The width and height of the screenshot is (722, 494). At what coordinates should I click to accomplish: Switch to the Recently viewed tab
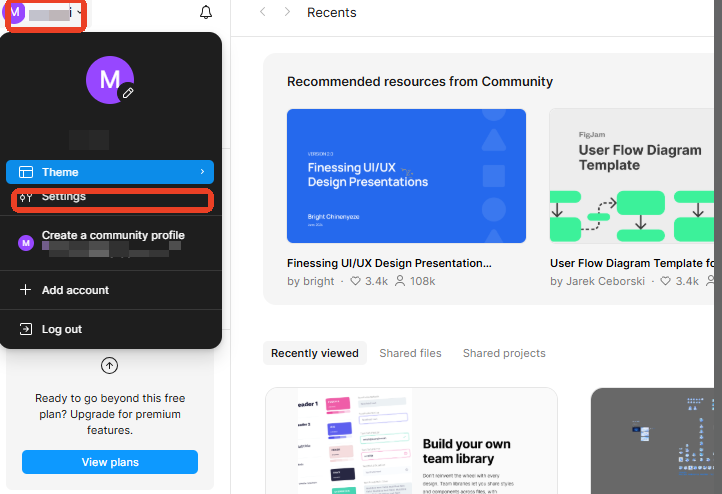coord(315,353)
